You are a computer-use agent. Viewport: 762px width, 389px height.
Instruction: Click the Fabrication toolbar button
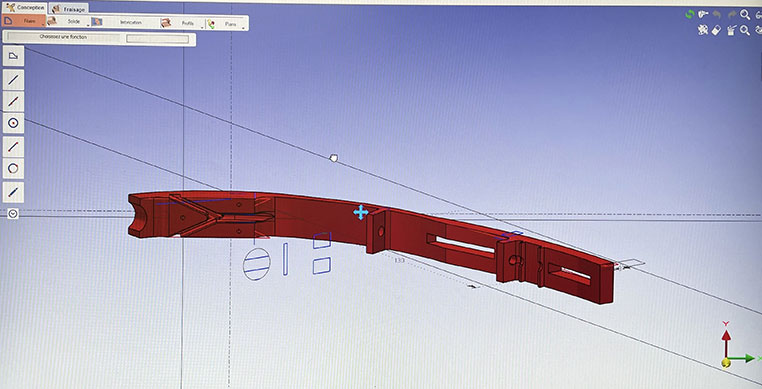tap(123, 22)
